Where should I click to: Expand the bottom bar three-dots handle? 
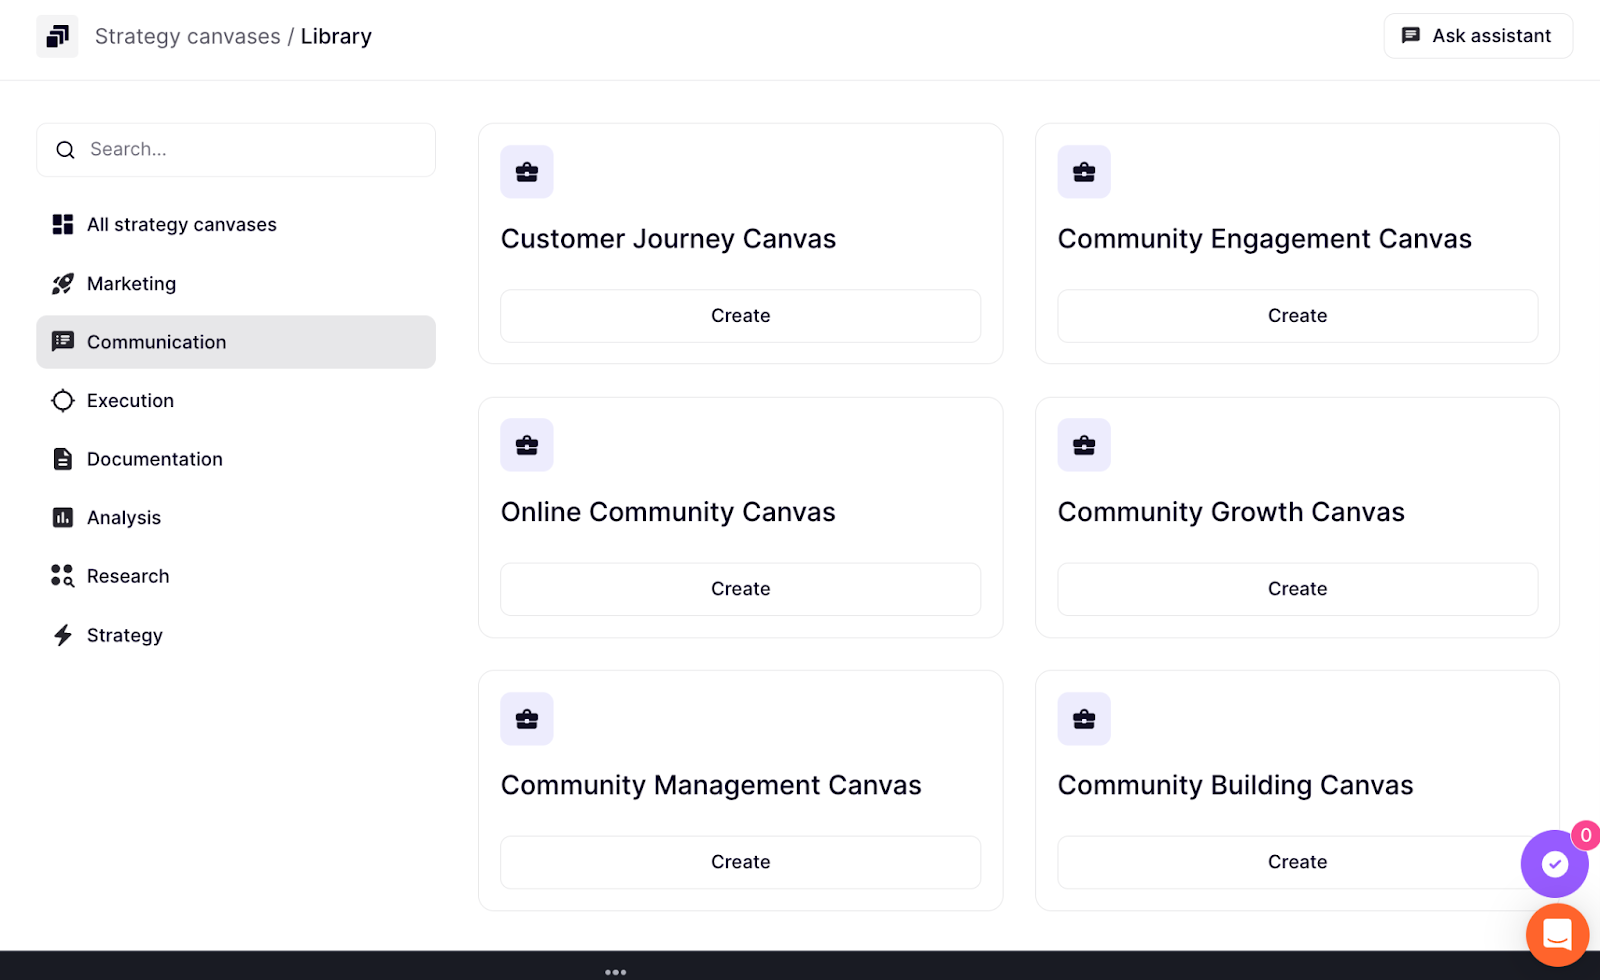(616, 971)
